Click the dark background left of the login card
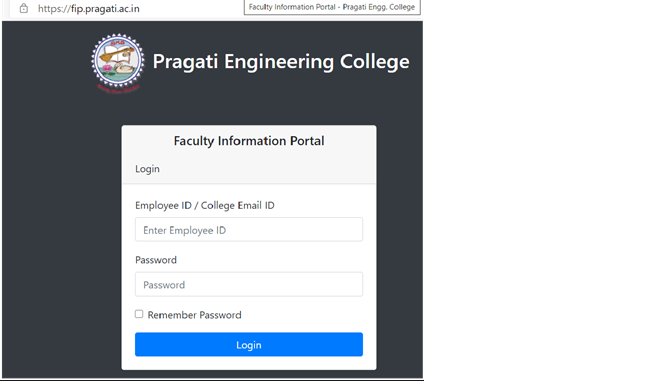Image resolution: width=661 pixels, height=381 pixels. tap(62, 247)
